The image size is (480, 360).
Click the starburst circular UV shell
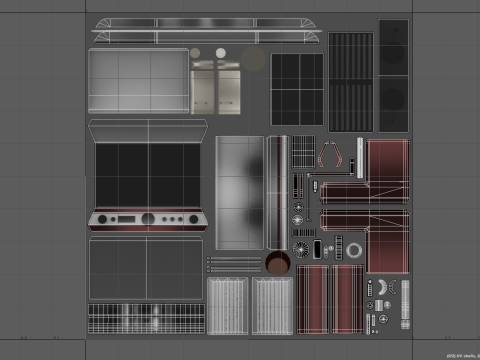pos(301,249)
